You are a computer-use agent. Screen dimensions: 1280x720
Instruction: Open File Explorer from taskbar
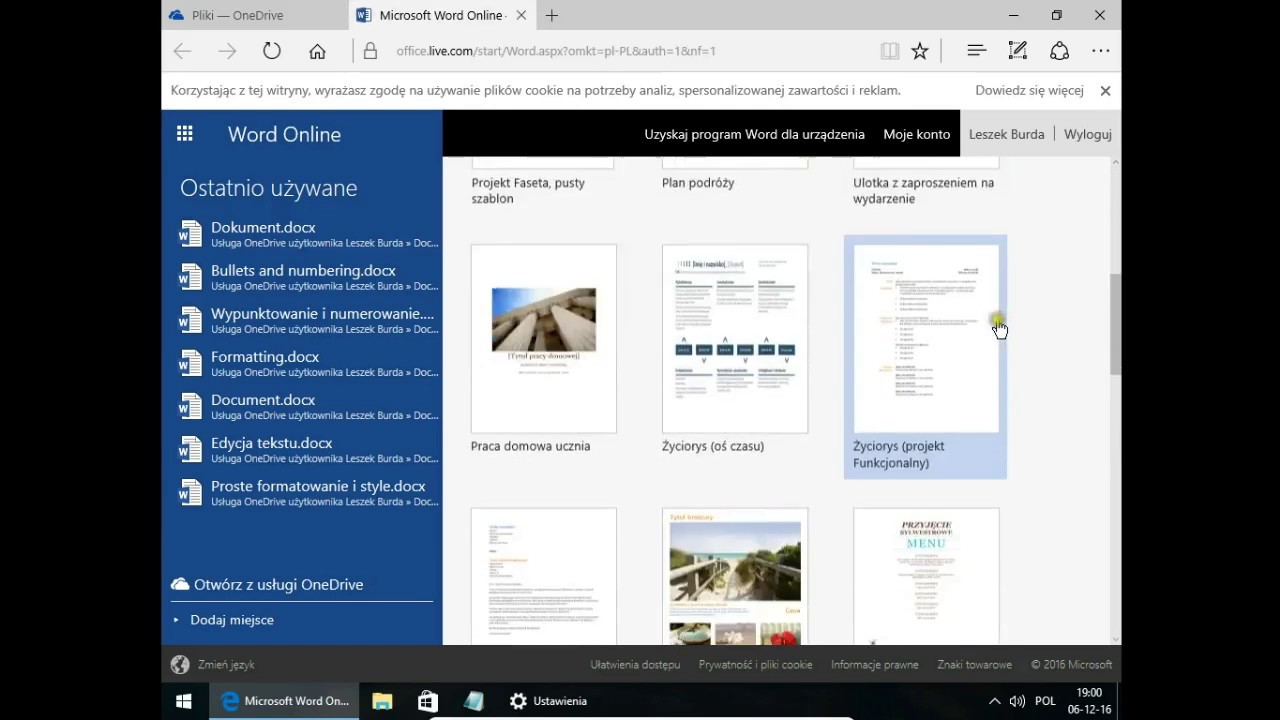(382, 701)
